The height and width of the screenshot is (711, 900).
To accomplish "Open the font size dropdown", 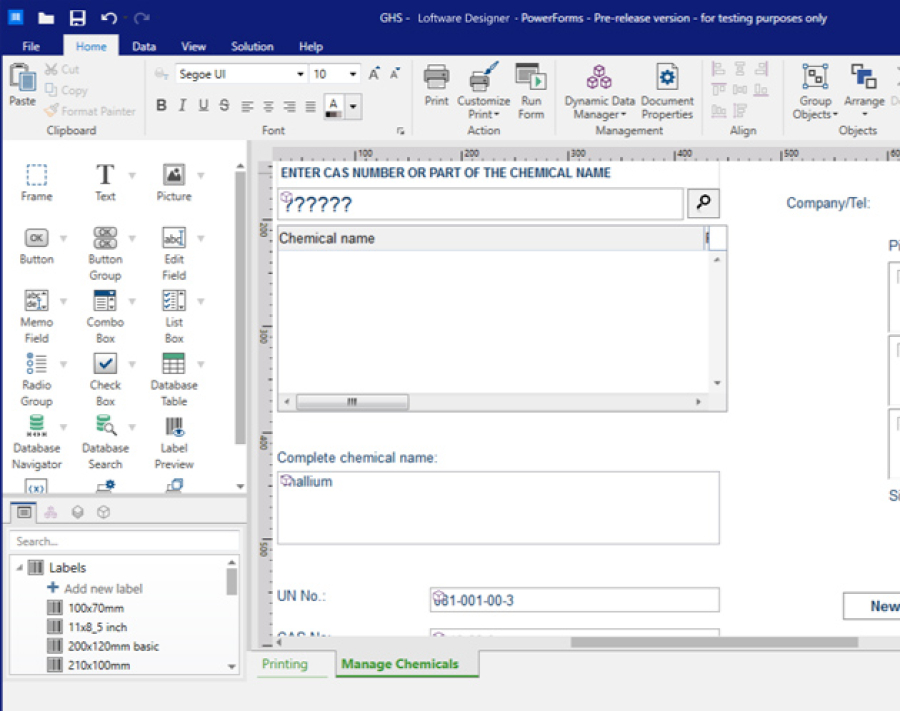I will pyautogui.click(x=353, y=75).
